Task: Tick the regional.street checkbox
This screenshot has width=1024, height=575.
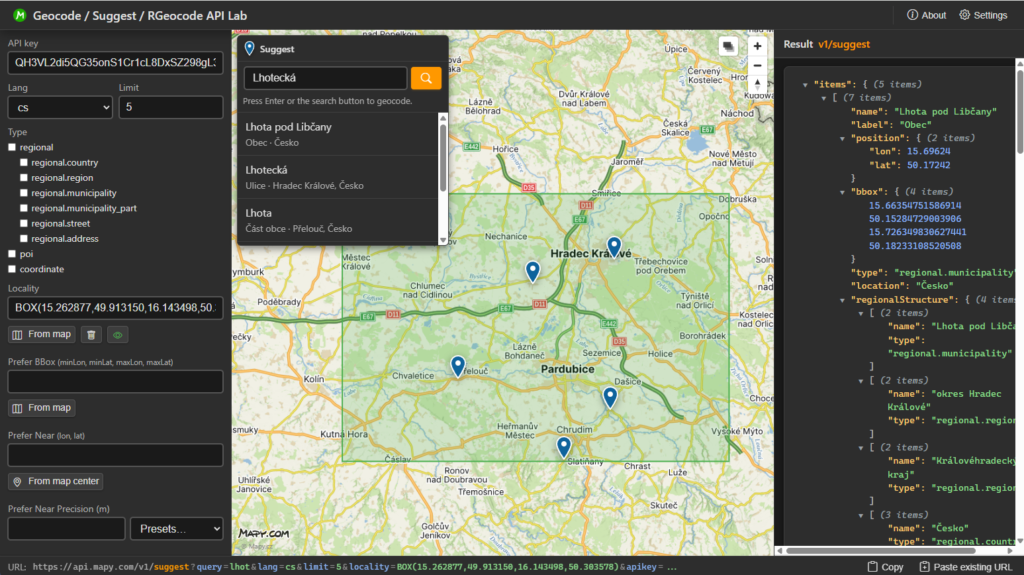Action: pyautogui.click(x=25, y=224)
